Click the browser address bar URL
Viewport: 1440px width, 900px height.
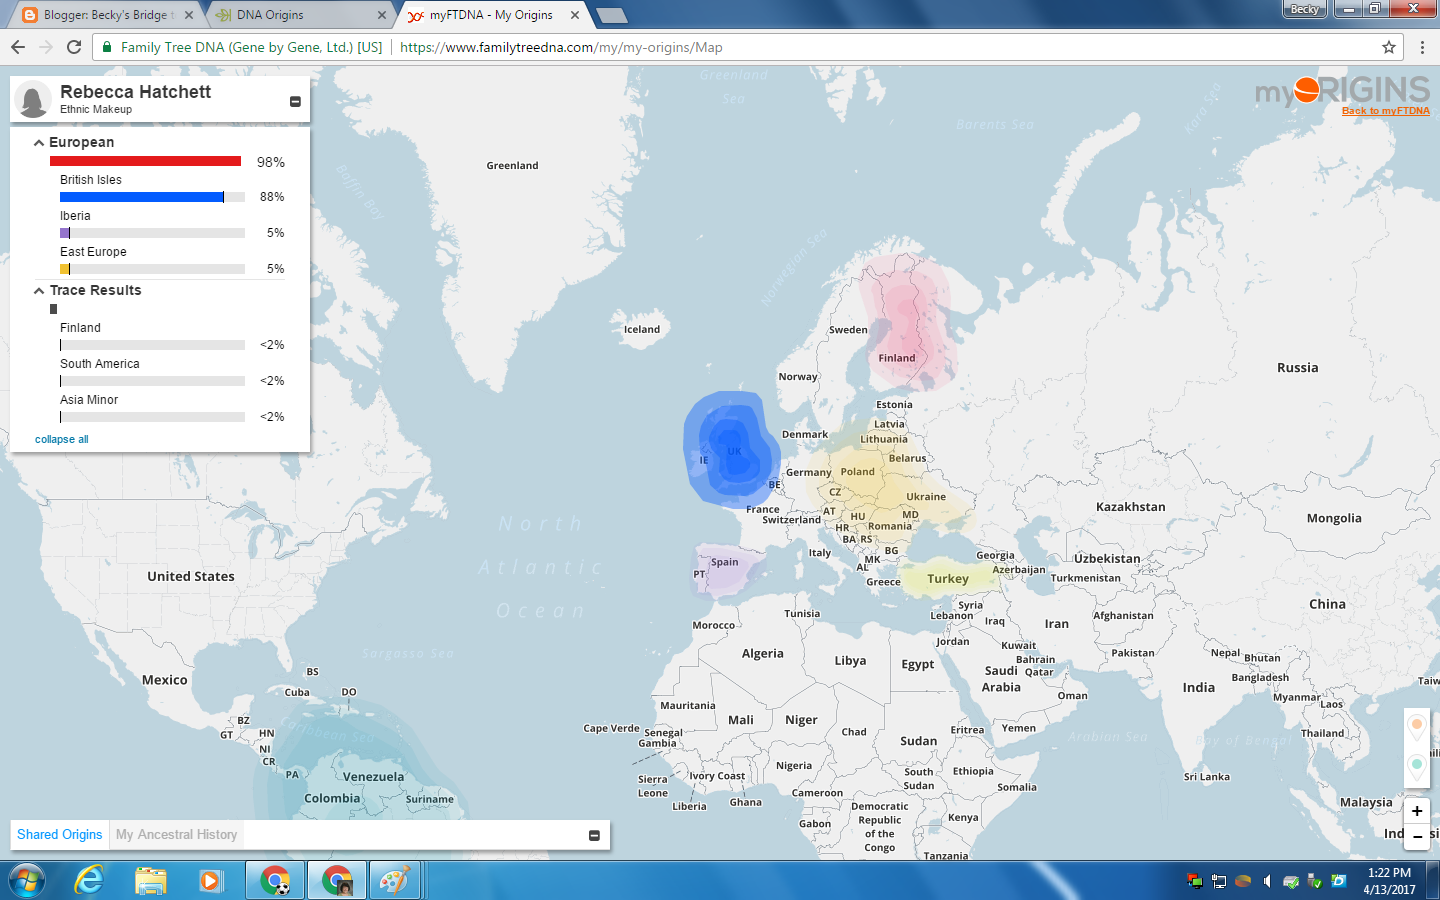(561, 47)
